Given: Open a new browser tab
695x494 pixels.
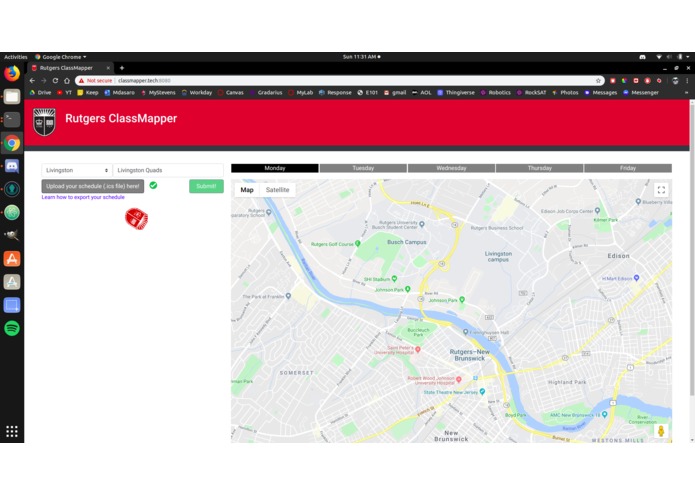Looking at the screenshot, I should coord(121,68).
